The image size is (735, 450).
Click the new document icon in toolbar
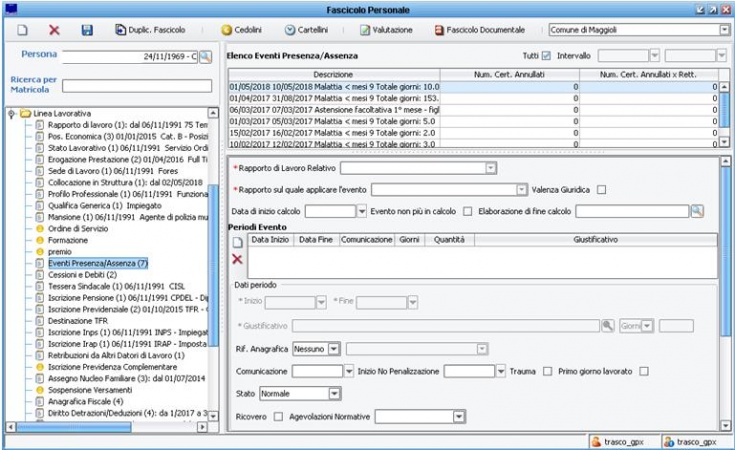22,31
